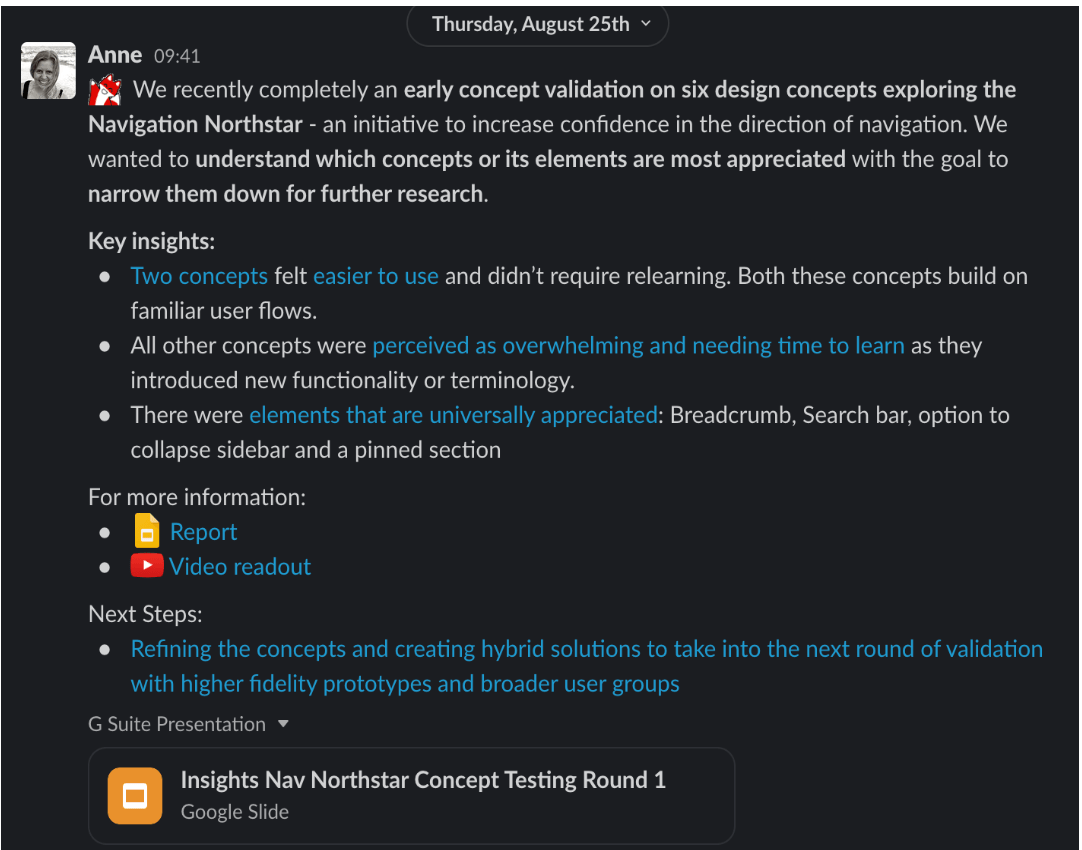Click the Google Slides icon beside Report
This screenshot has height=850, width=1082.
[x=146, y=531]
